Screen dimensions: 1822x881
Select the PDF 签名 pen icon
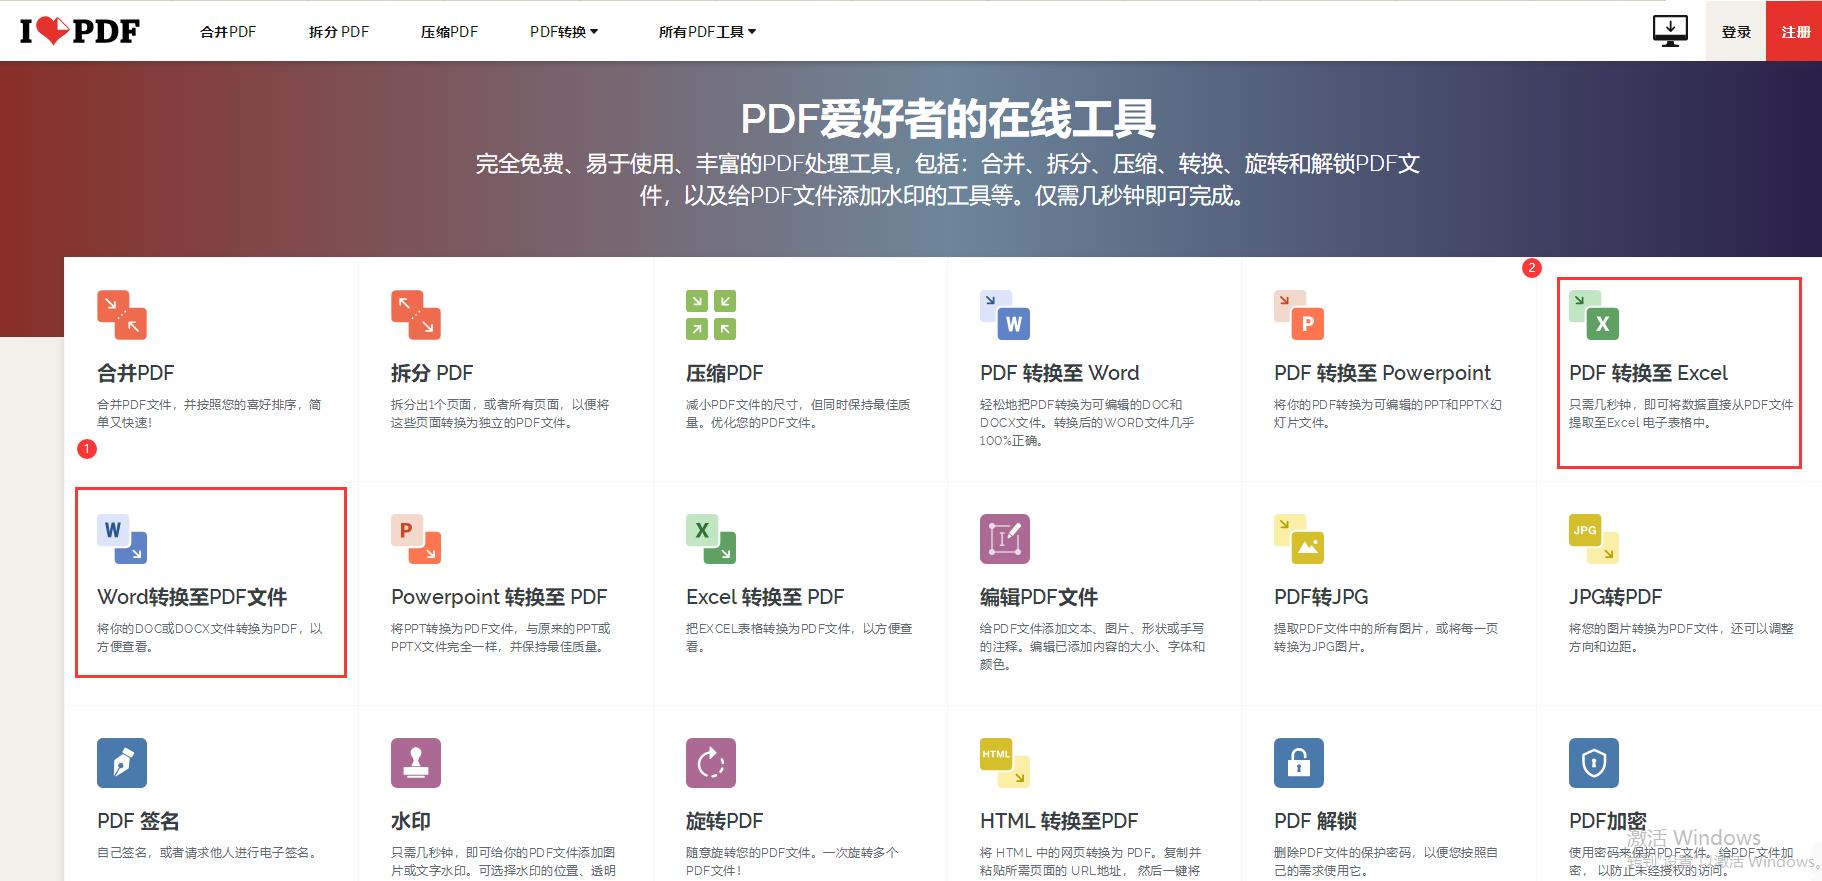(x=122, y=763)
